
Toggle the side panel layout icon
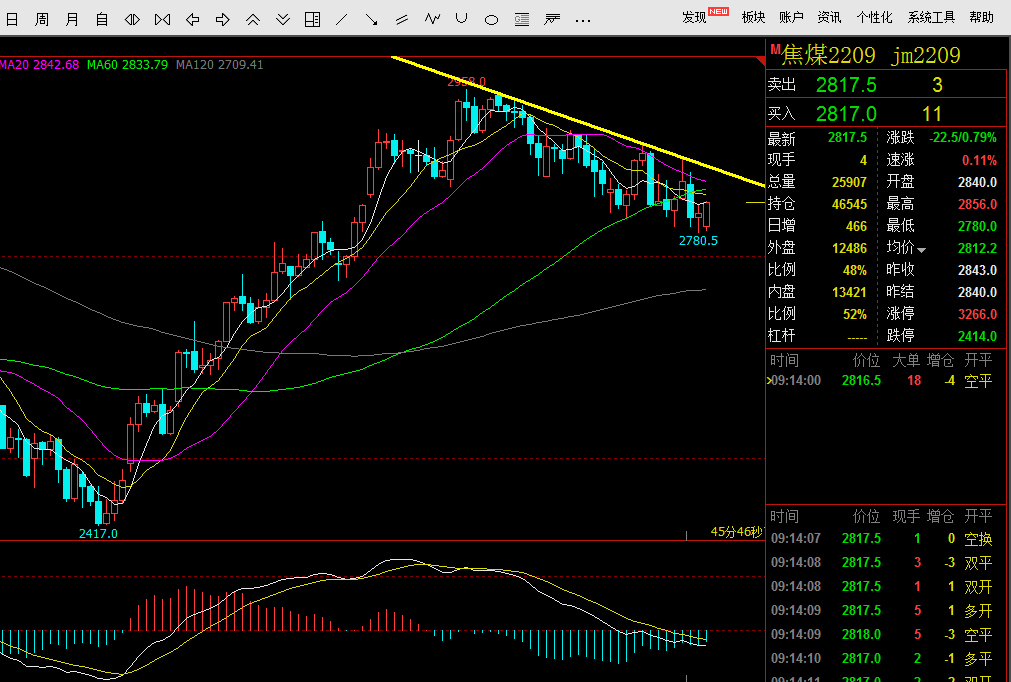coord(312,19)
